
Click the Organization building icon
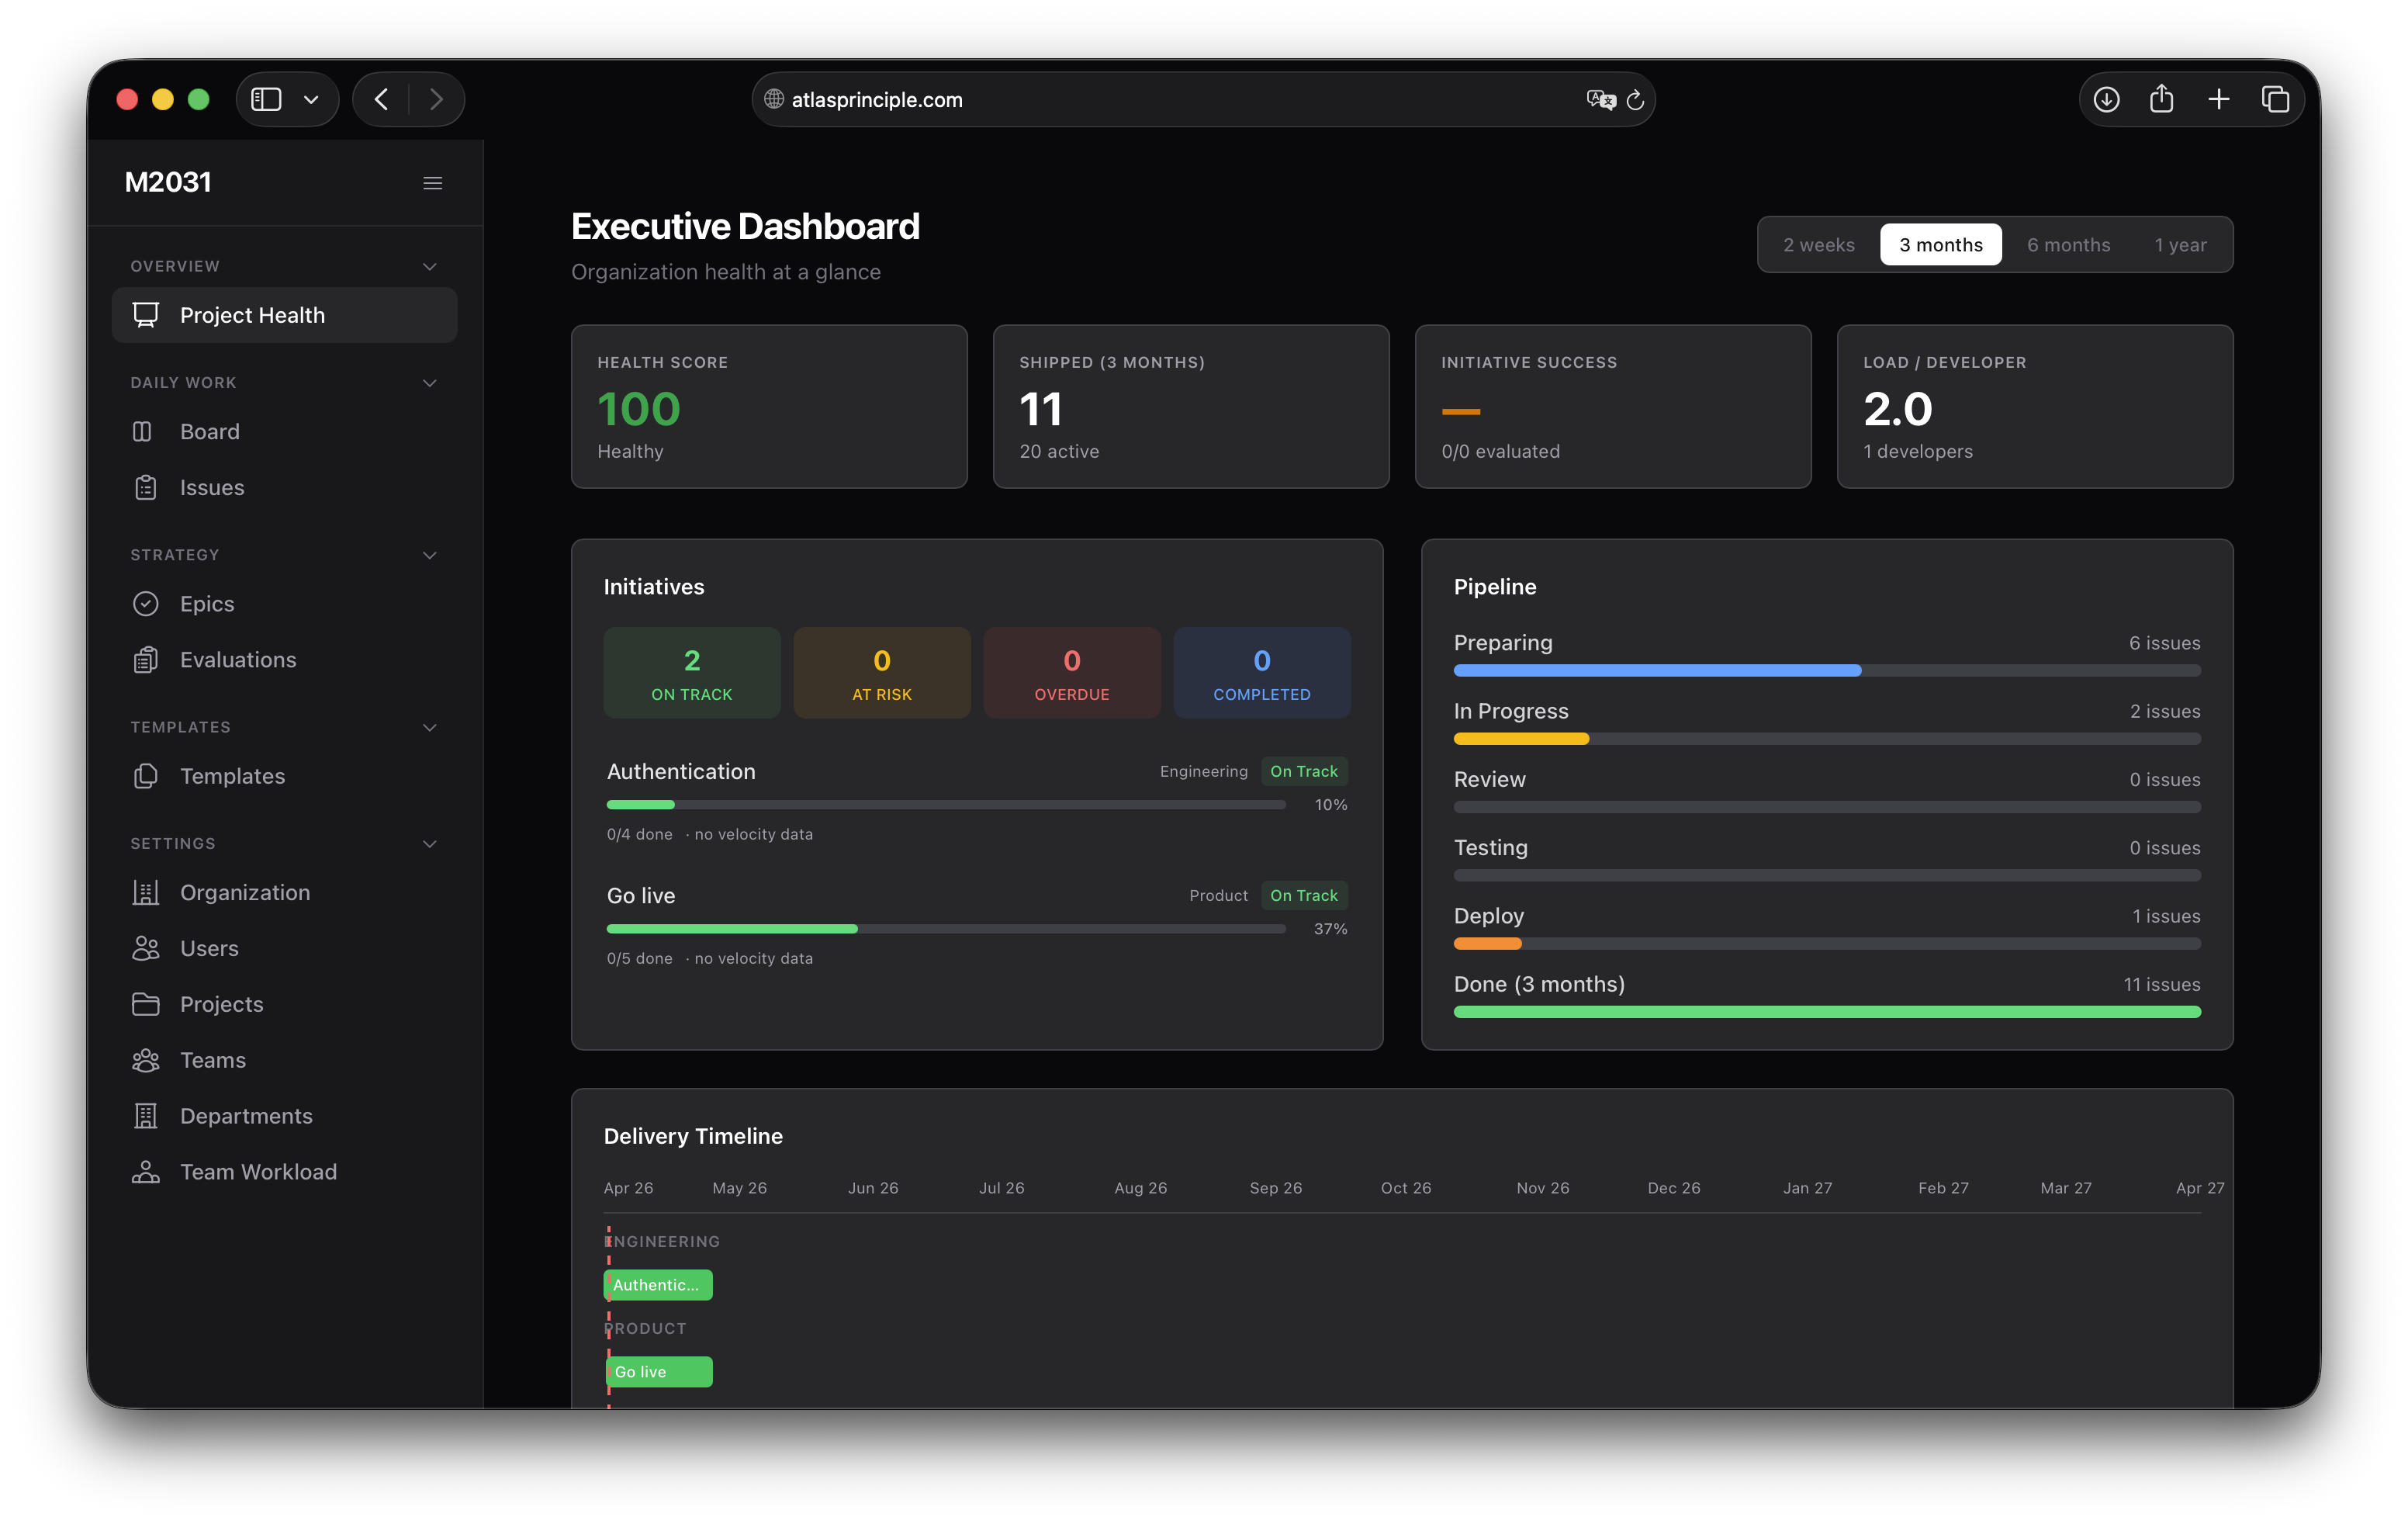pyautogui.click(x=145, y=892)
